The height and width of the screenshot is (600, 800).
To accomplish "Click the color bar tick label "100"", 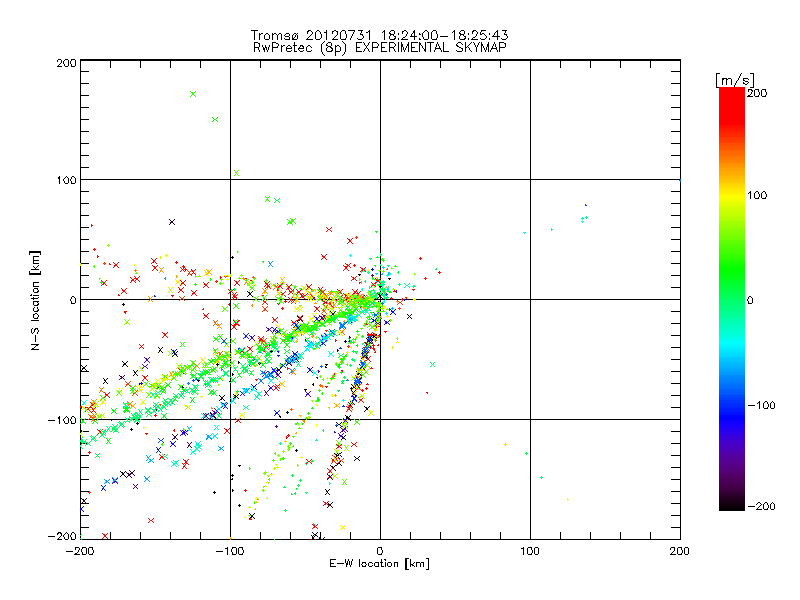I will click(x=757, y=195).
